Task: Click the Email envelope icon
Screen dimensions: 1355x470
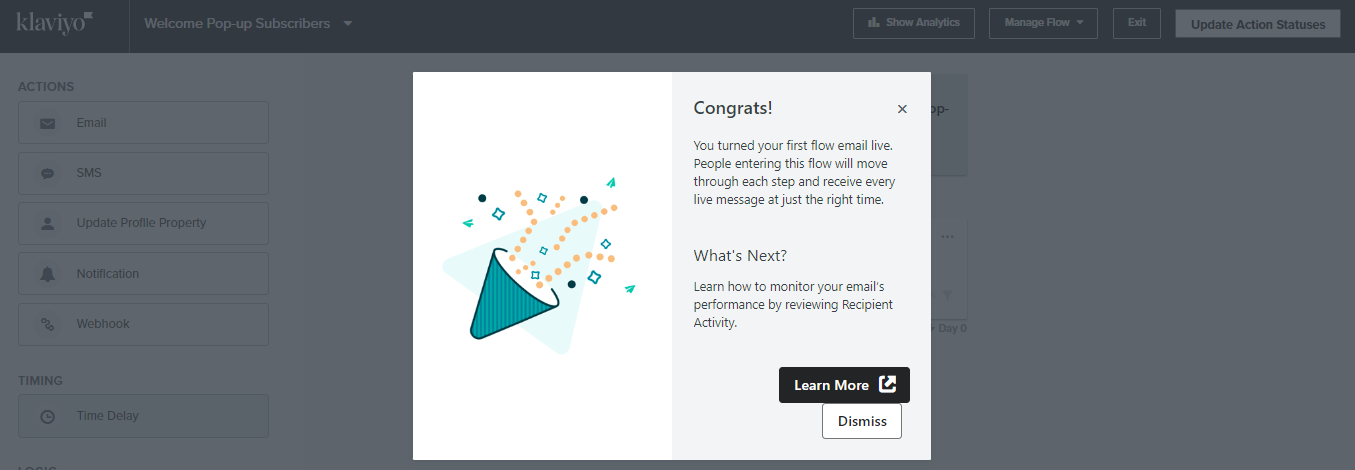Action: (47, 124)
